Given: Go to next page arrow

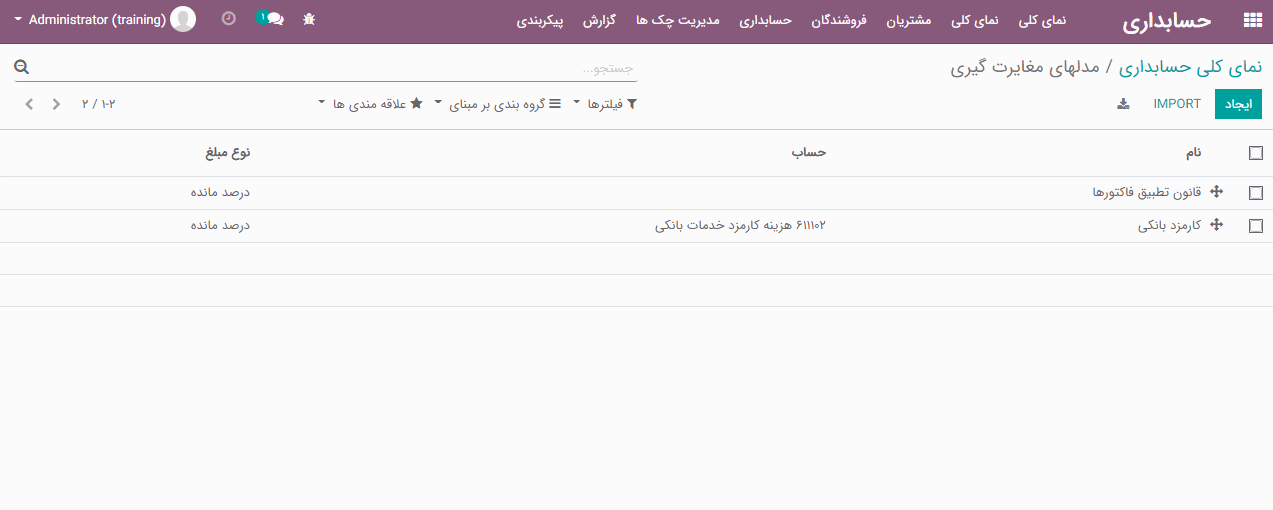Looking at the screenshot, I should pyautogui.click(x=29, y=104).
